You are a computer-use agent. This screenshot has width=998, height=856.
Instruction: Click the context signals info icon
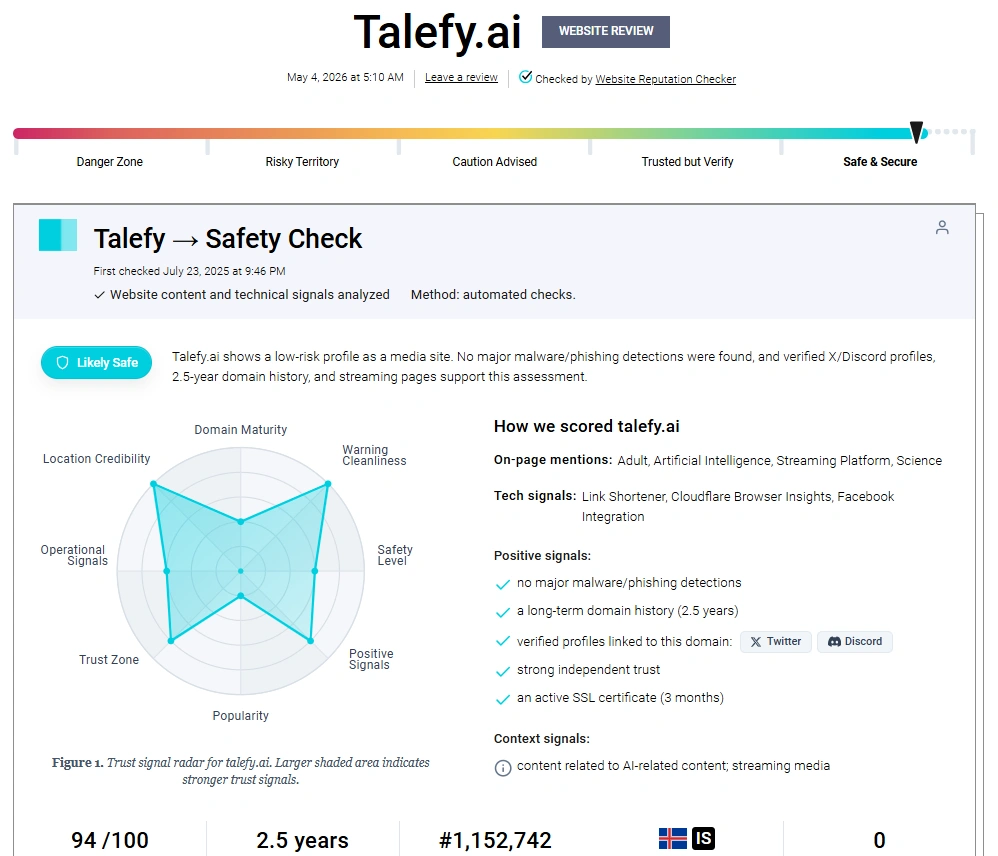503,768
